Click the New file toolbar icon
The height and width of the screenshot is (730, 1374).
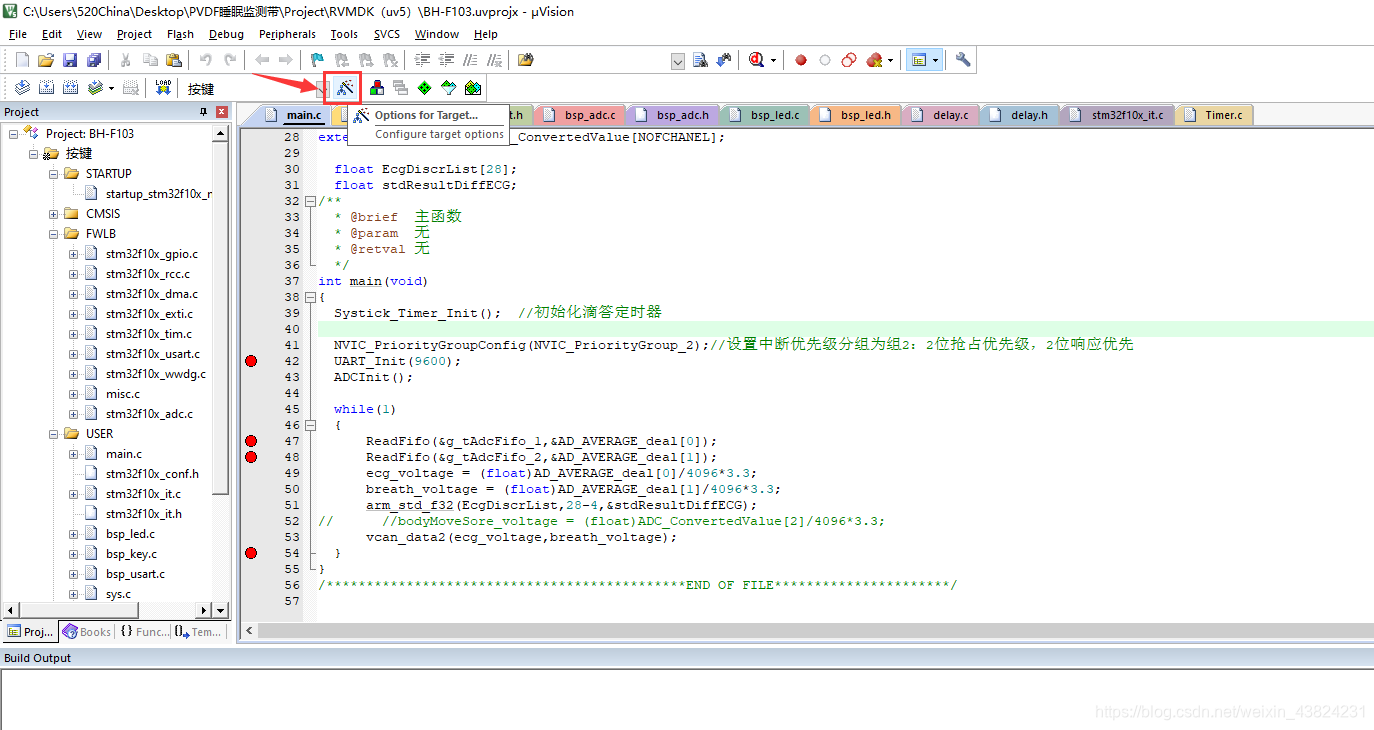click(22, 60)
